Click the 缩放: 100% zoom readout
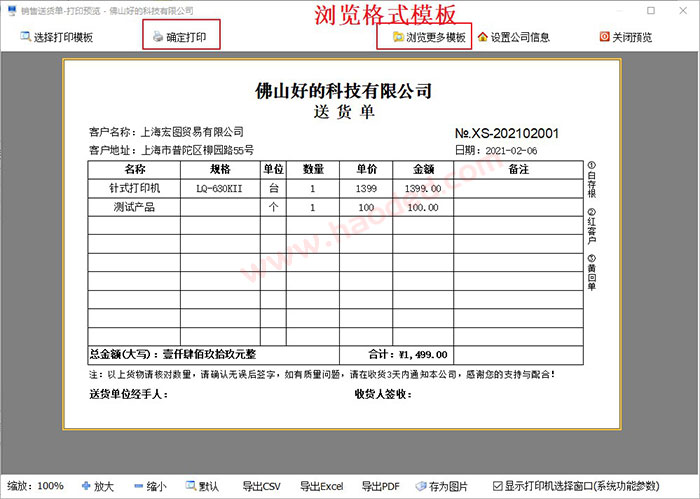The height and width of the screenshot is (499, 700). pos(35,486)
